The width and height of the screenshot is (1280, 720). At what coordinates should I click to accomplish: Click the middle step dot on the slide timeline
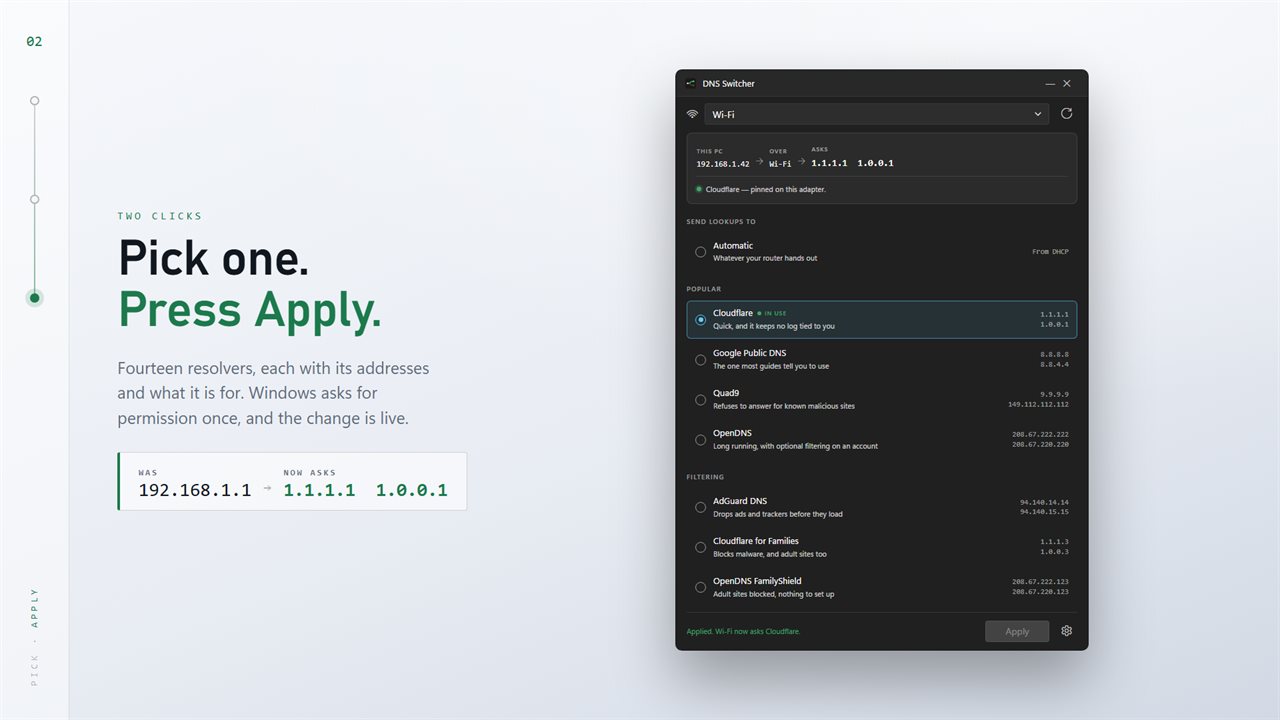[35, 199]
